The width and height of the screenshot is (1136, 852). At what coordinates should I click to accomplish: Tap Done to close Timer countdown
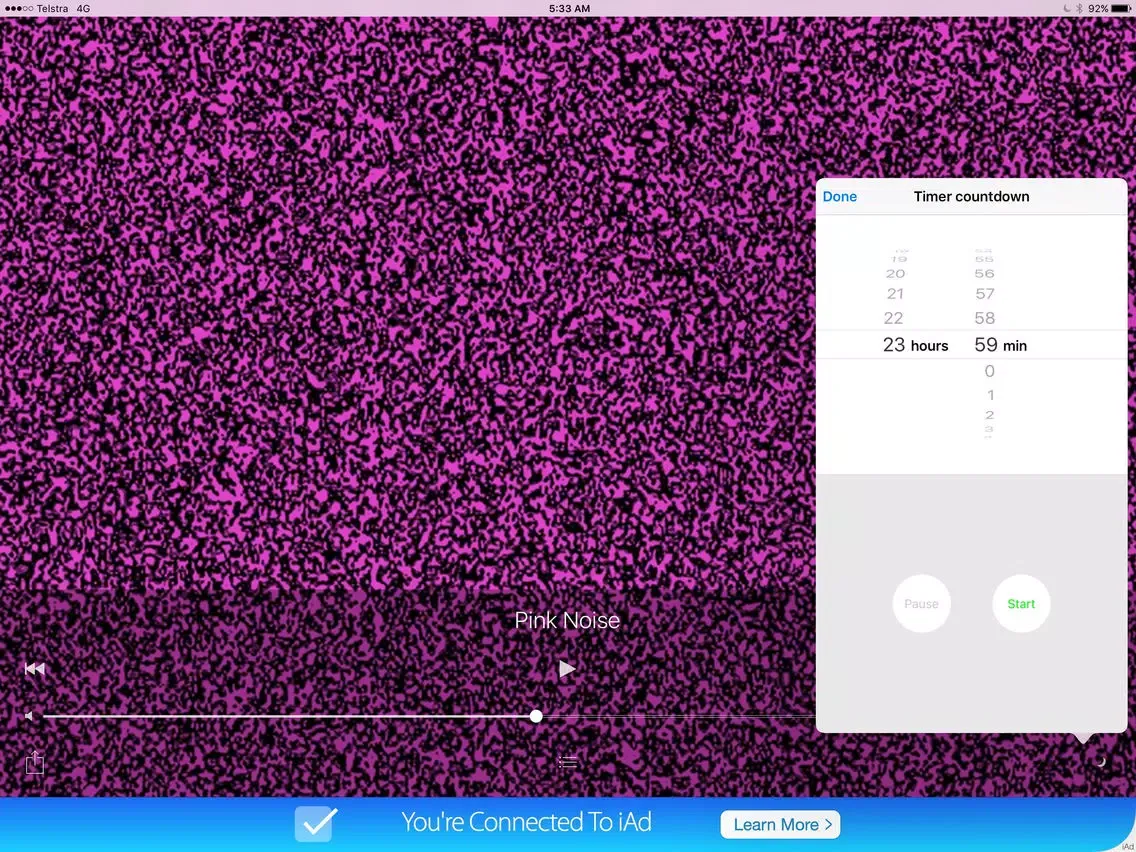pyautogui.click(x=839, y=196)
